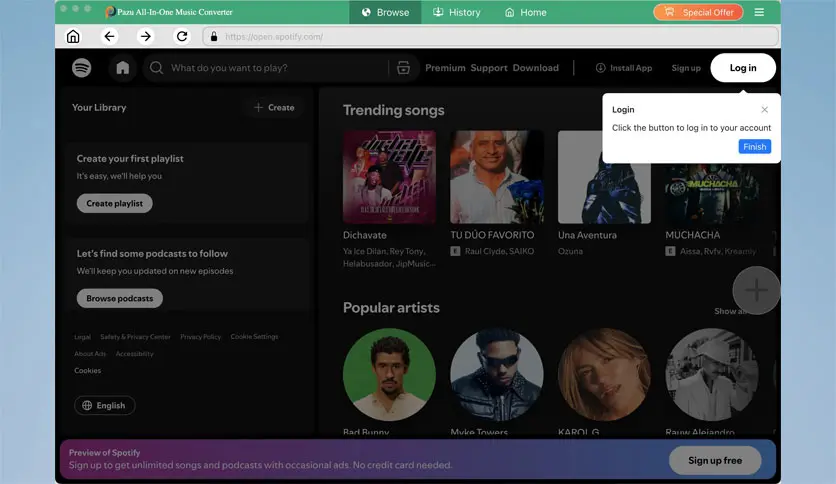Click the Your Library heading
The width and height of the screenshot is (836, 484).
[x=99, y=107]
